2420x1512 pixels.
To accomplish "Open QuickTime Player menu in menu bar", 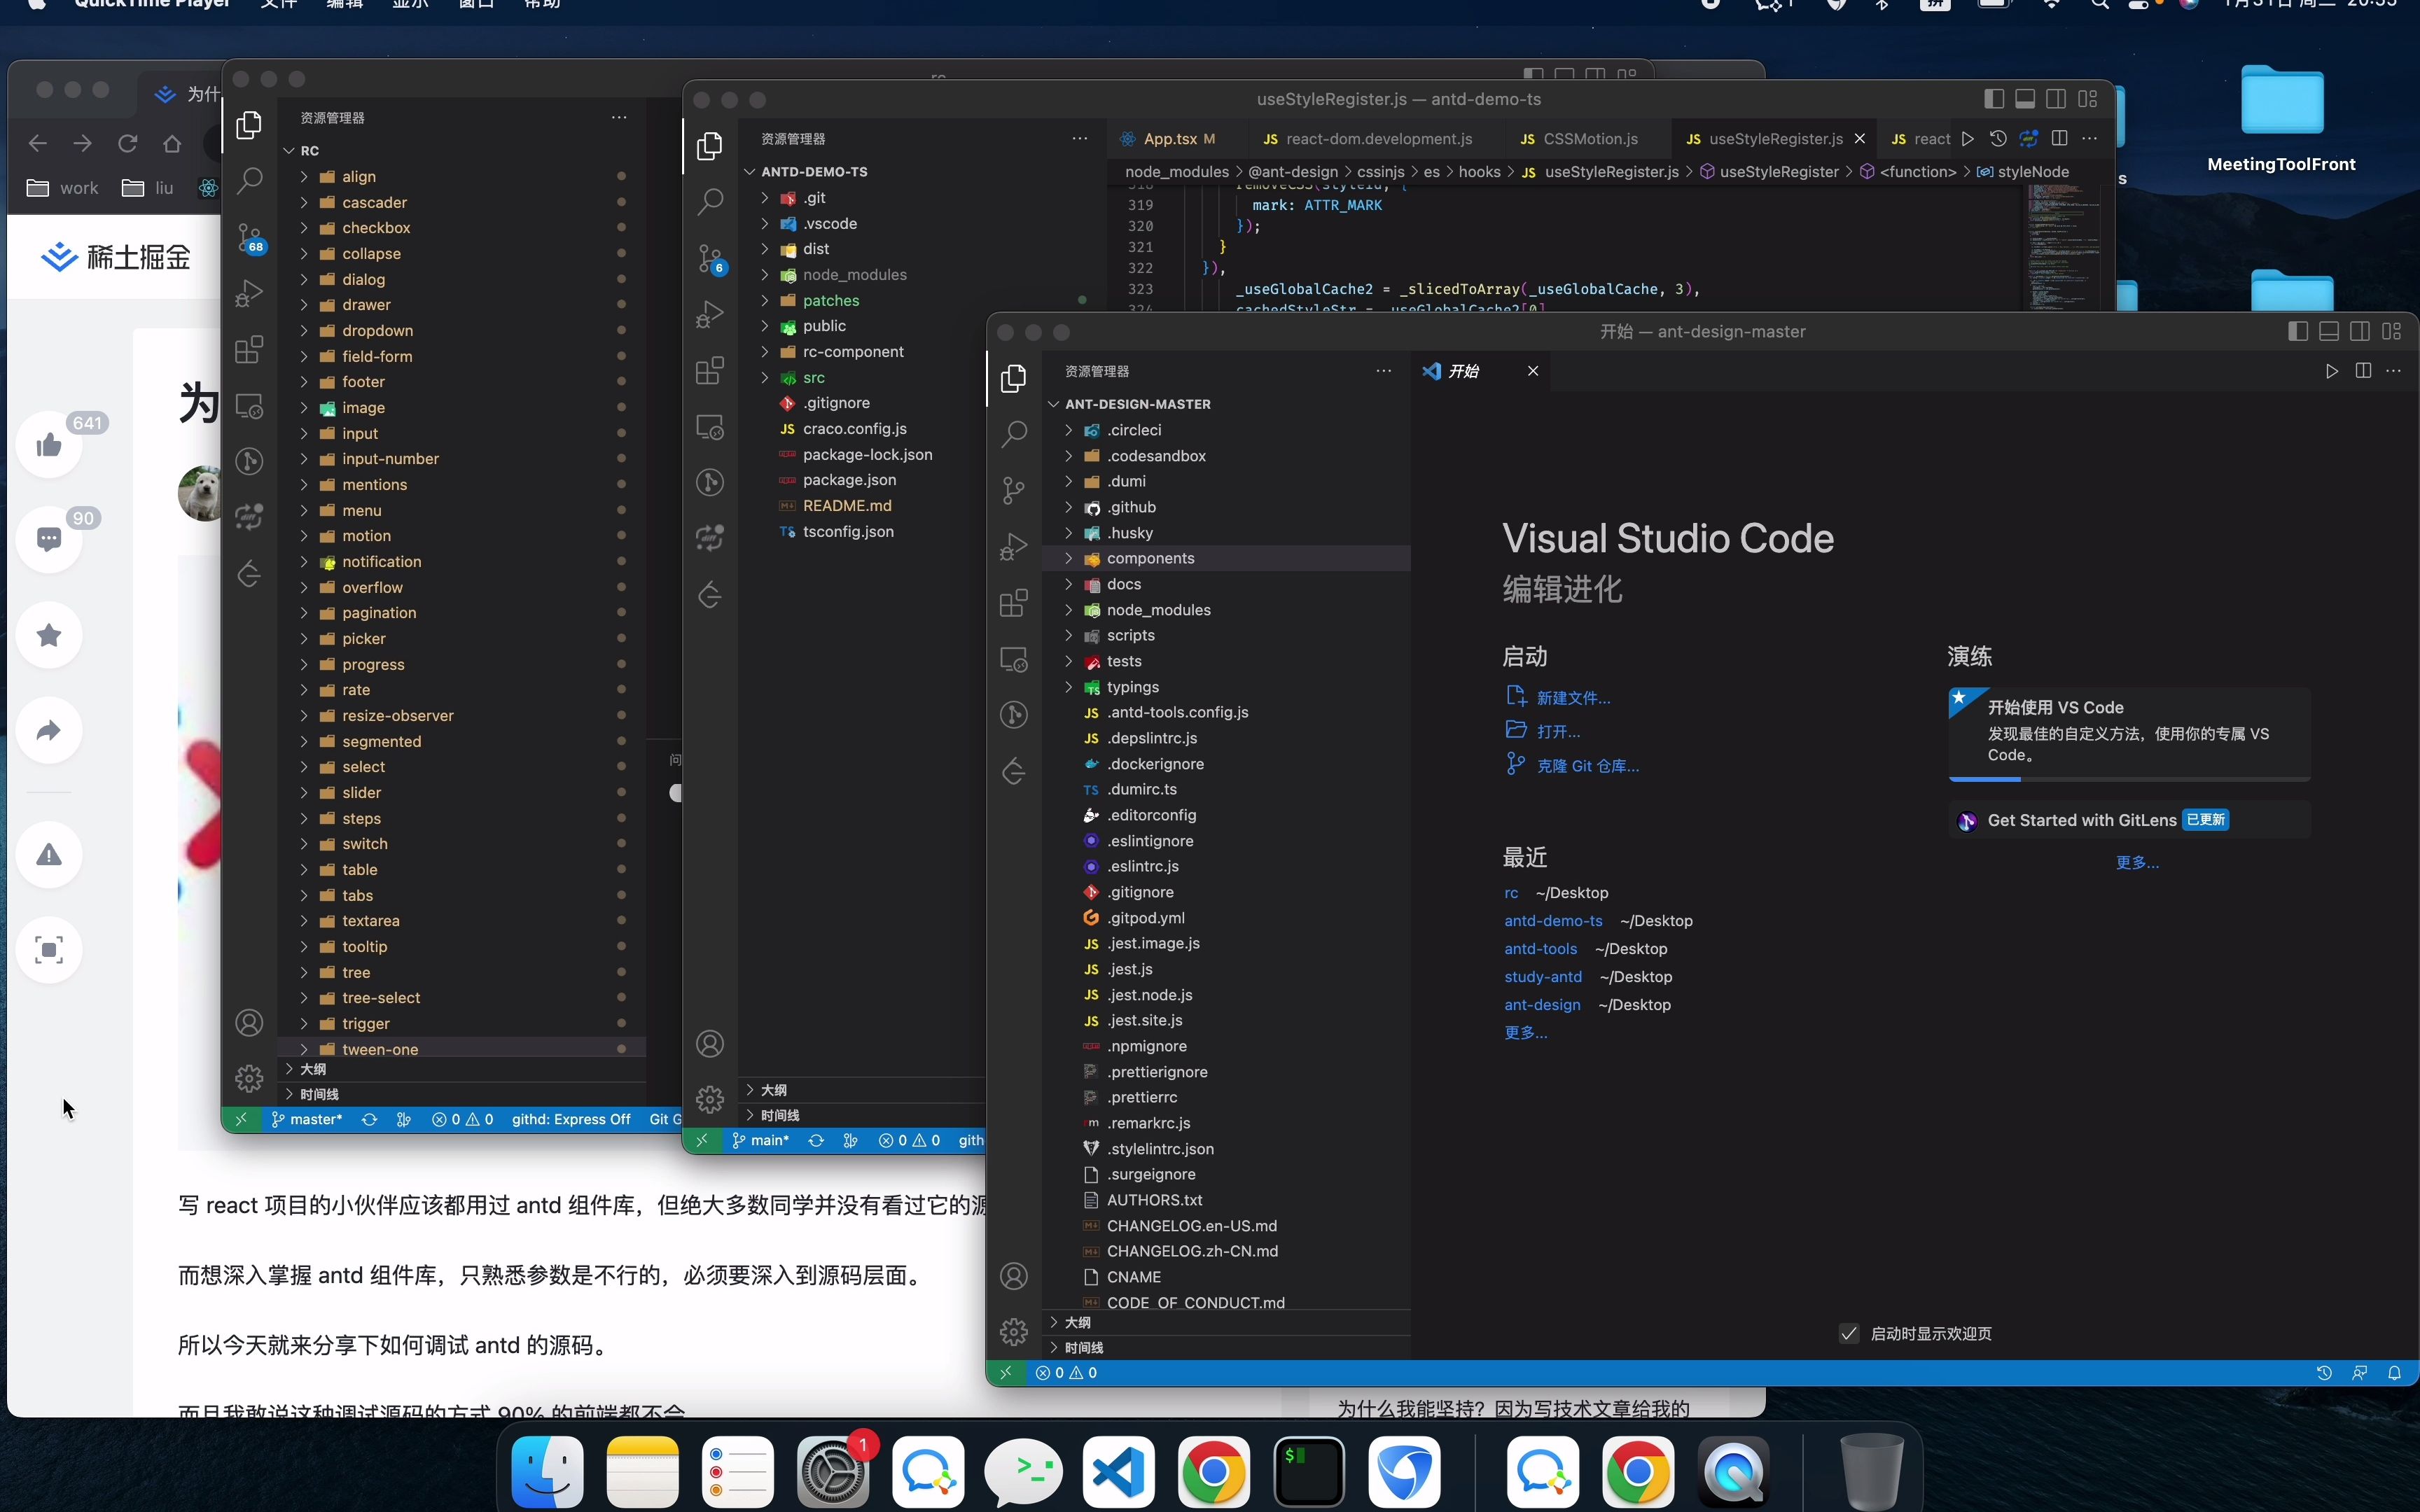I will click(x=152, y=4).
